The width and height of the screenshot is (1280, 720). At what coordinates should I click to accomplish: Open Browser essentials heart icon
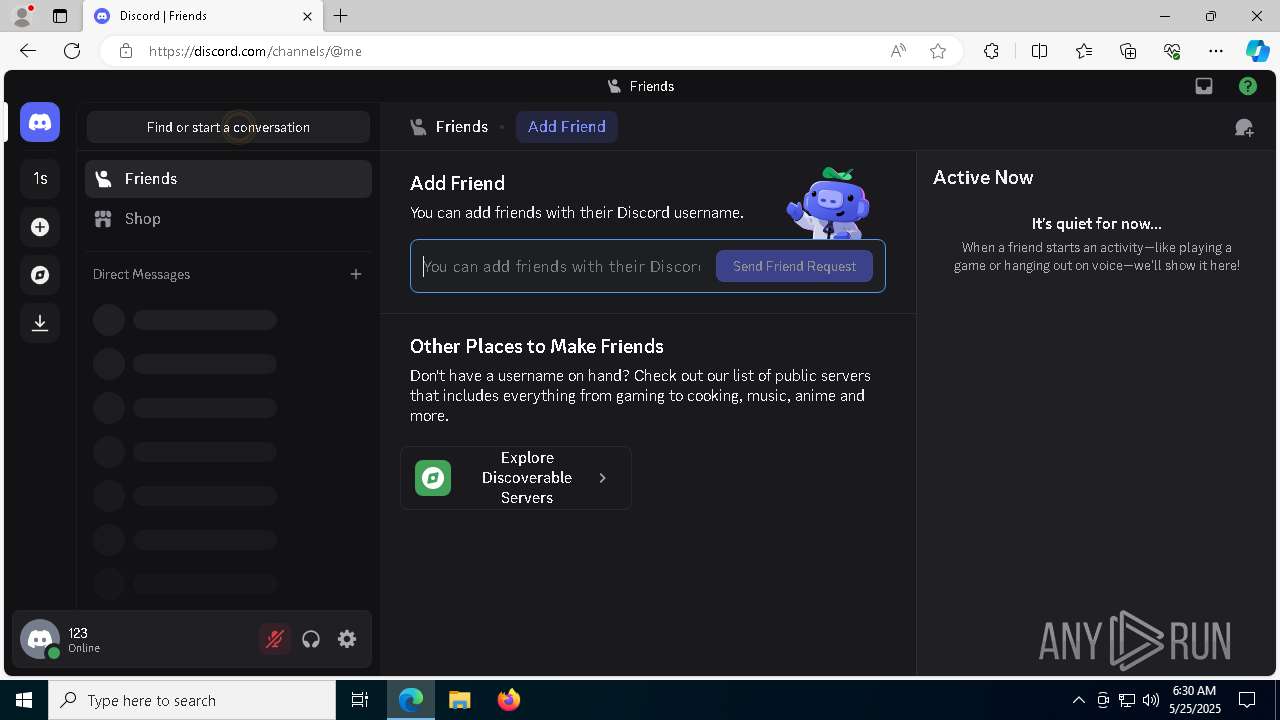click(1172, 51)
